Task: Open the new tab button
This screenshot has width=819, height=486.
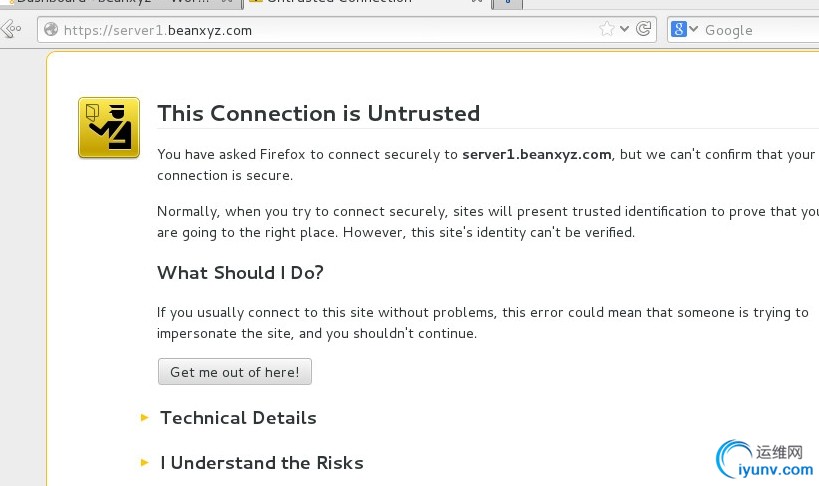Action: (507, 4)
